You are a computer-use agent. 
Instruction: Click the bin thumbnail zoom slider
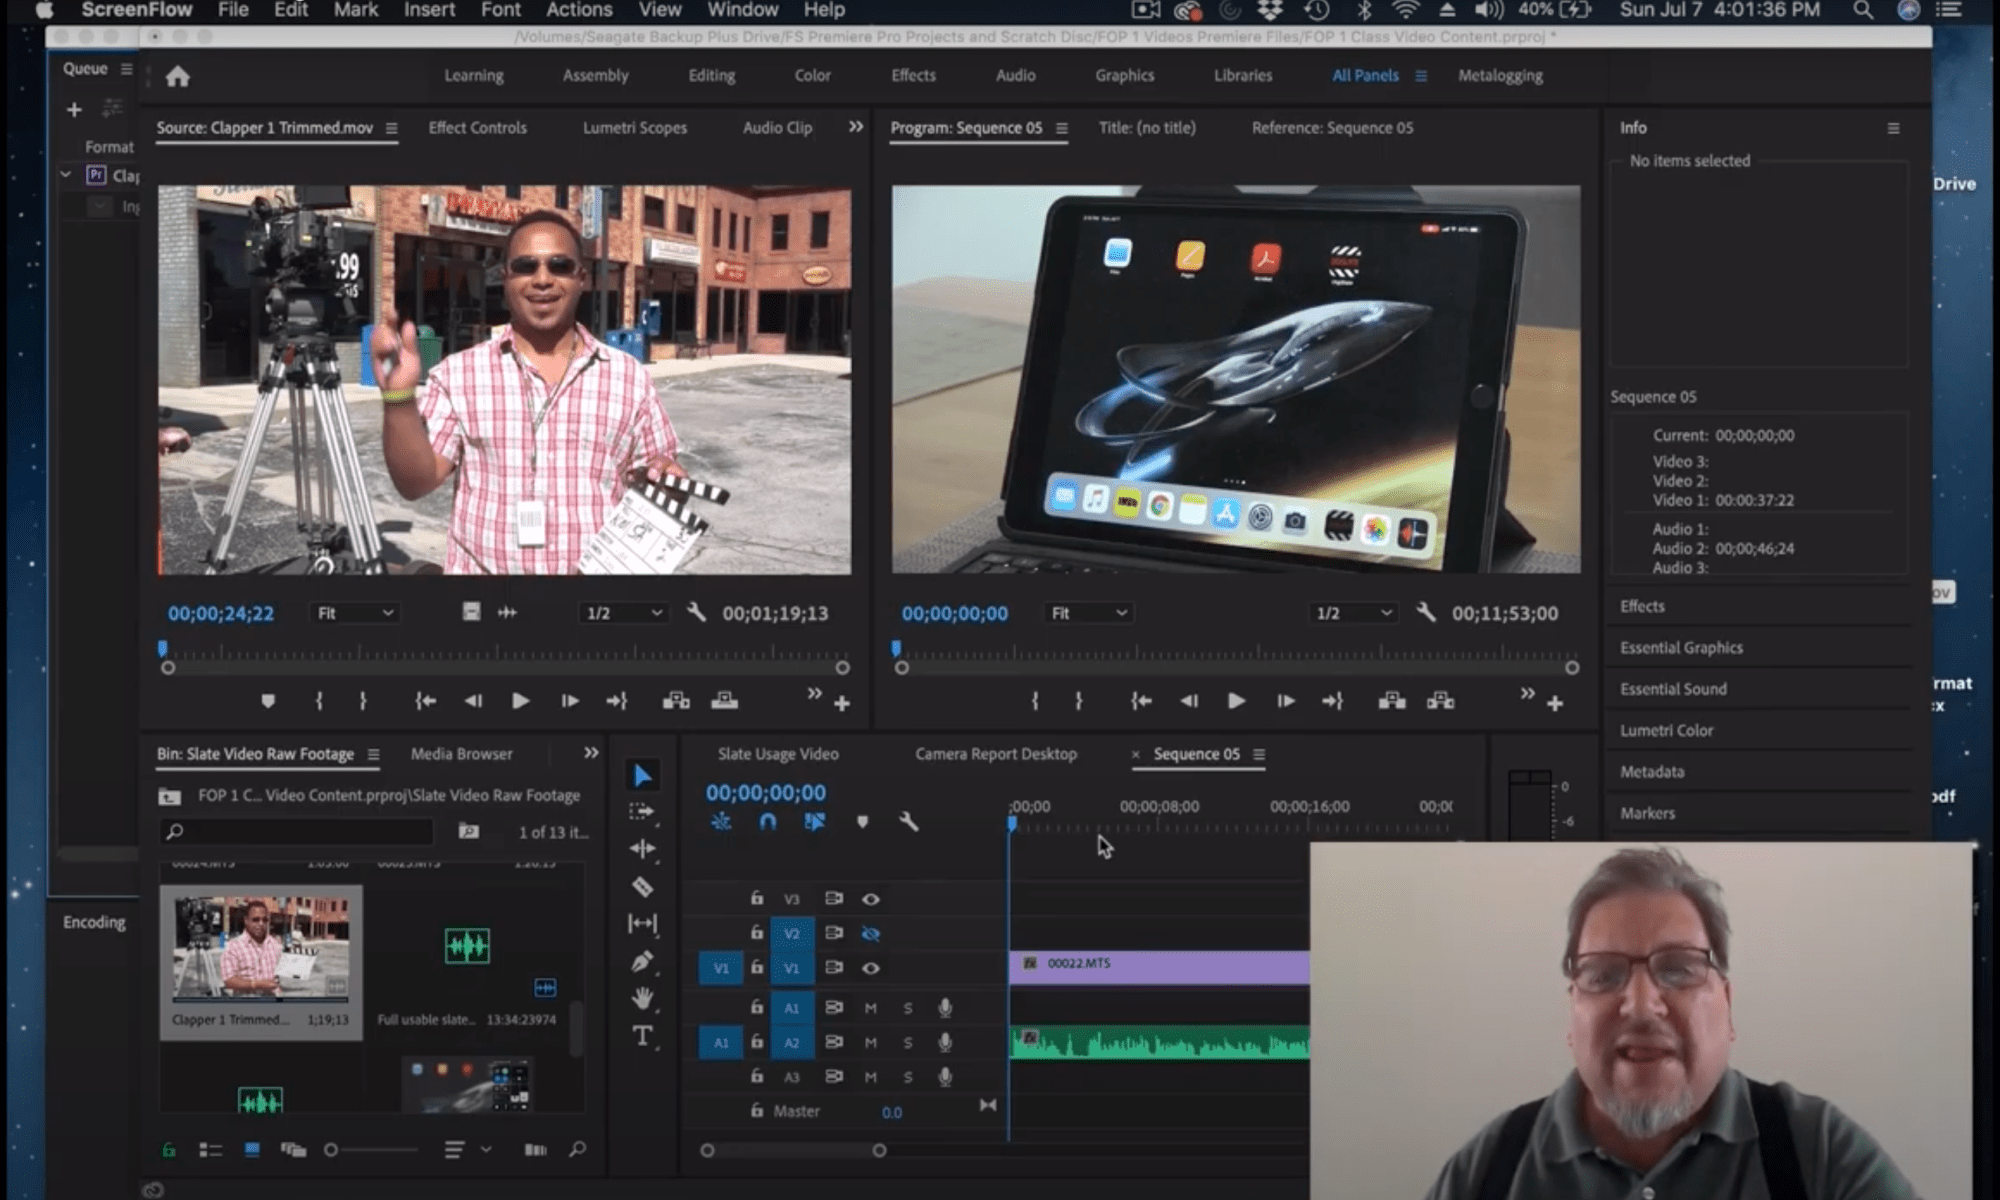click(332, 1150)
